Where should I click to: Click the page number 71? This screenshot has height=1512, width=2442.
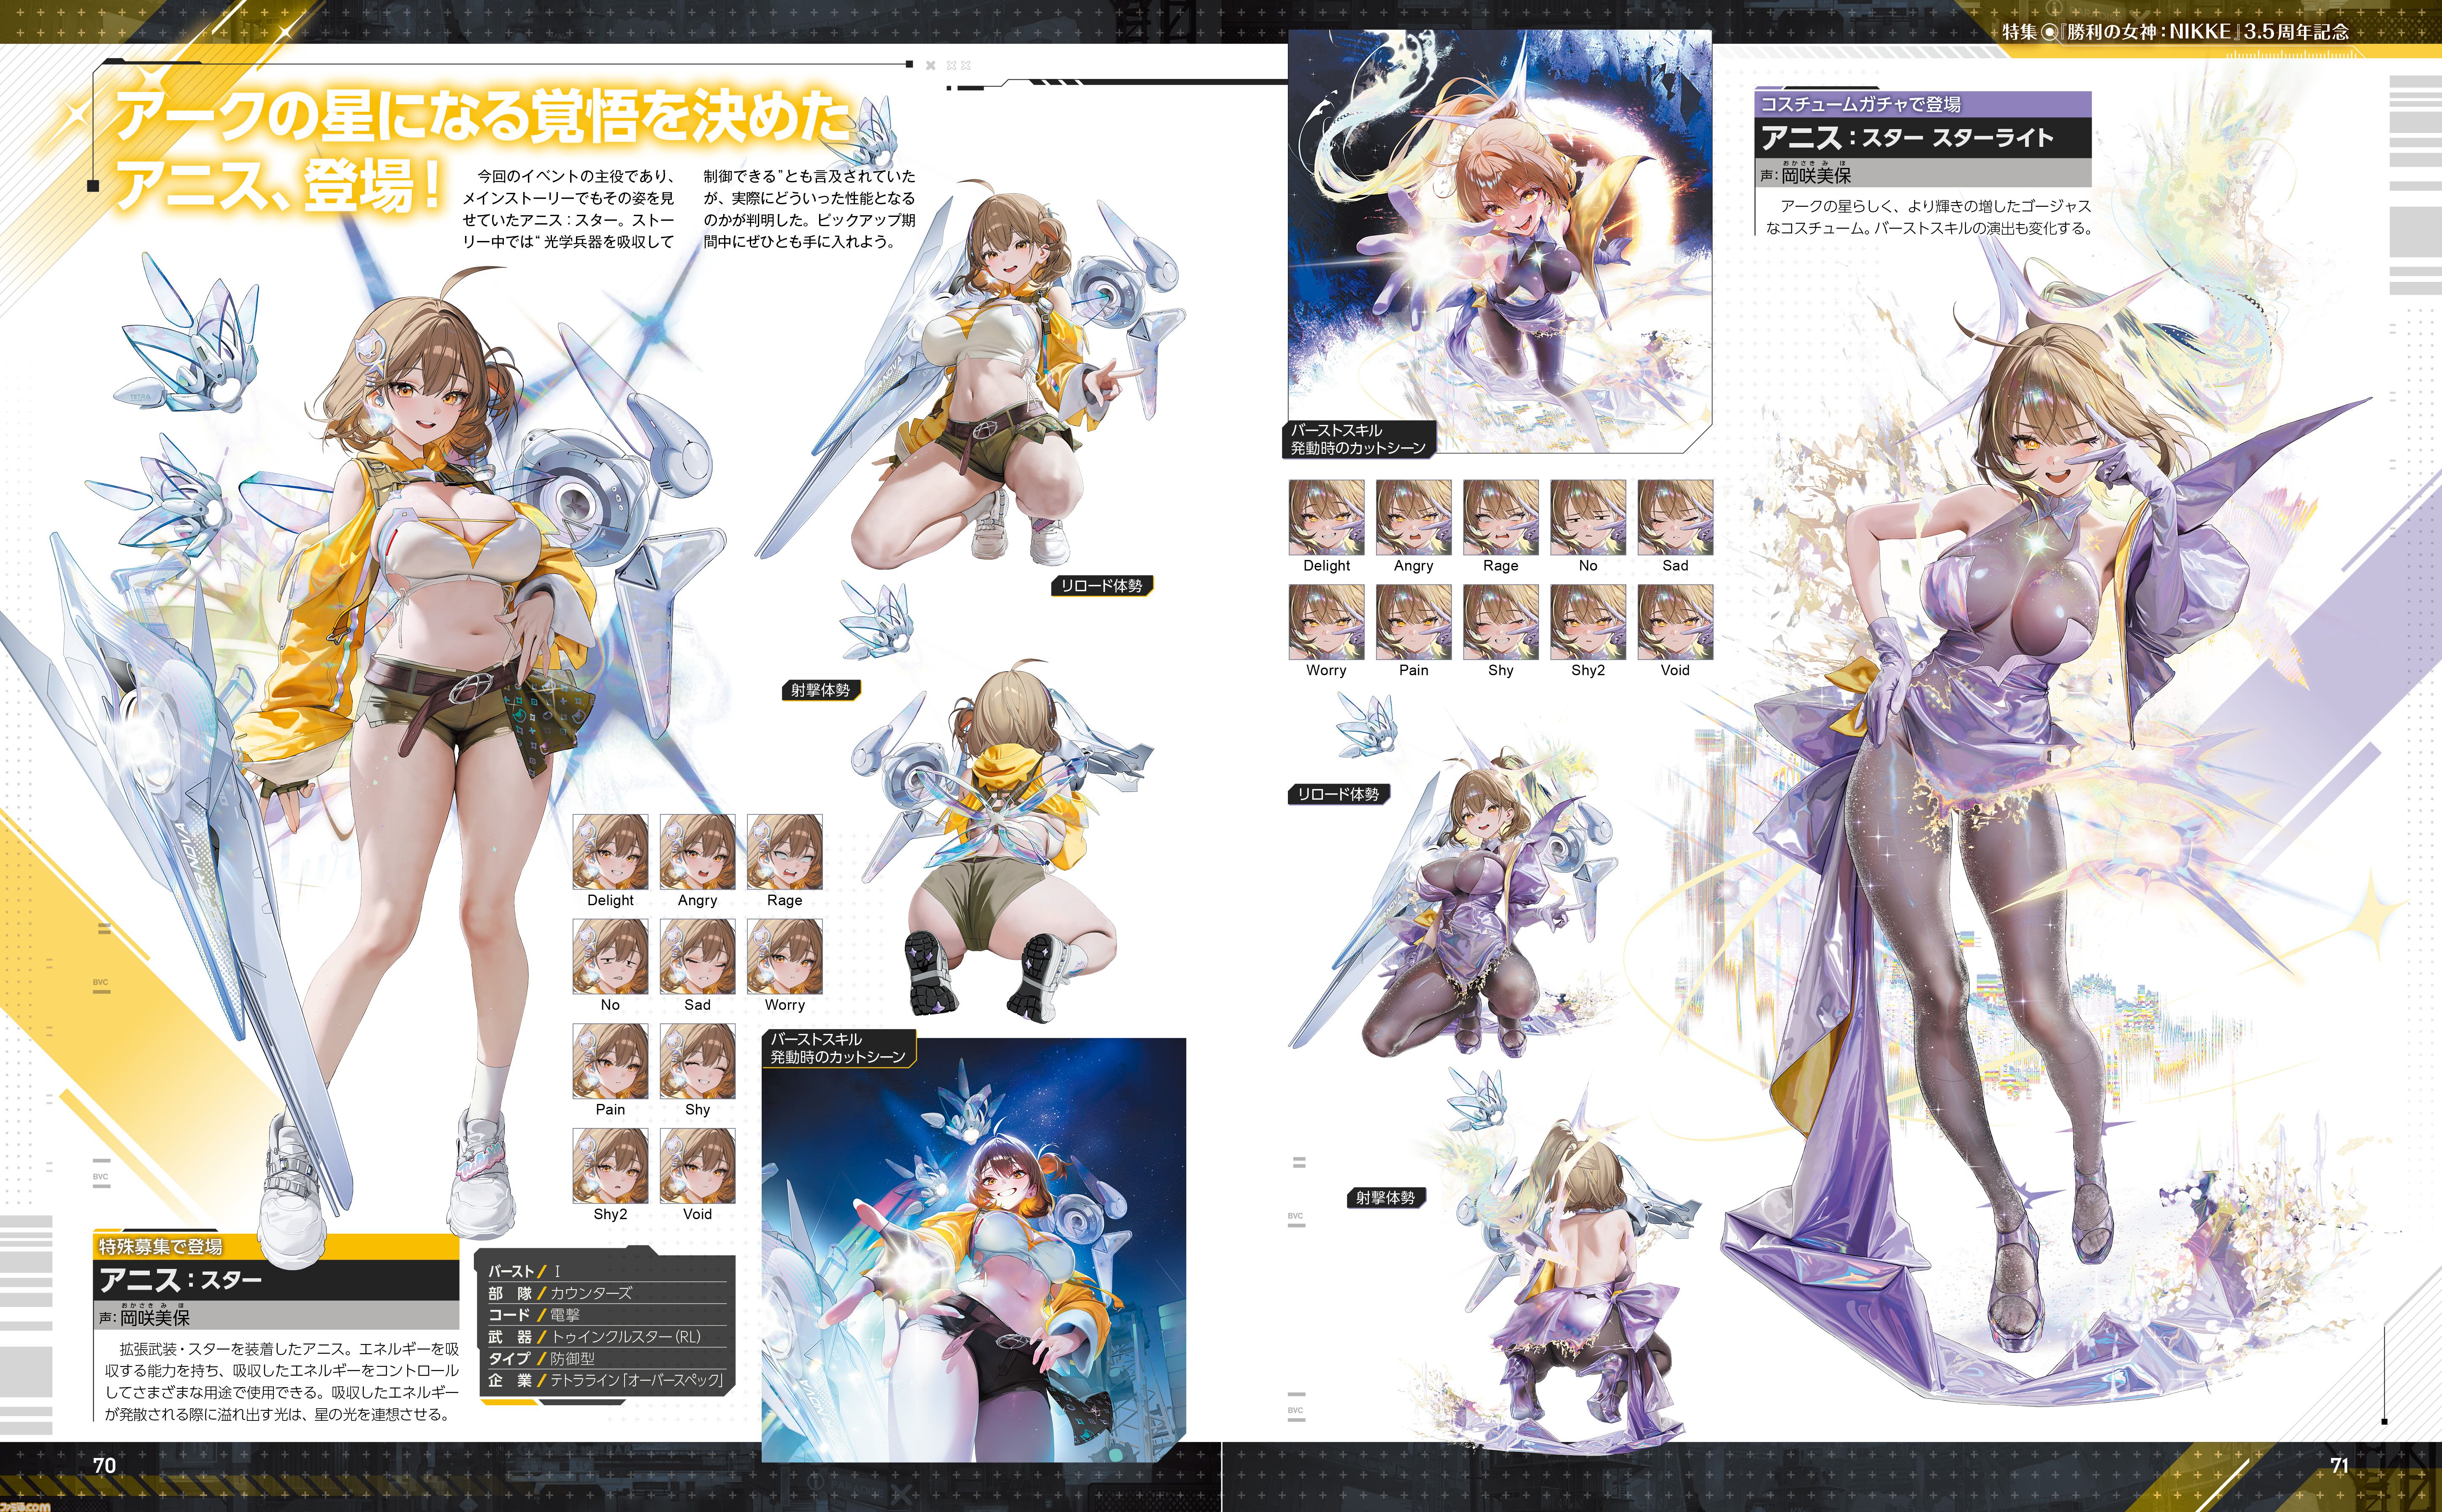click(x=2339, y=1465)
